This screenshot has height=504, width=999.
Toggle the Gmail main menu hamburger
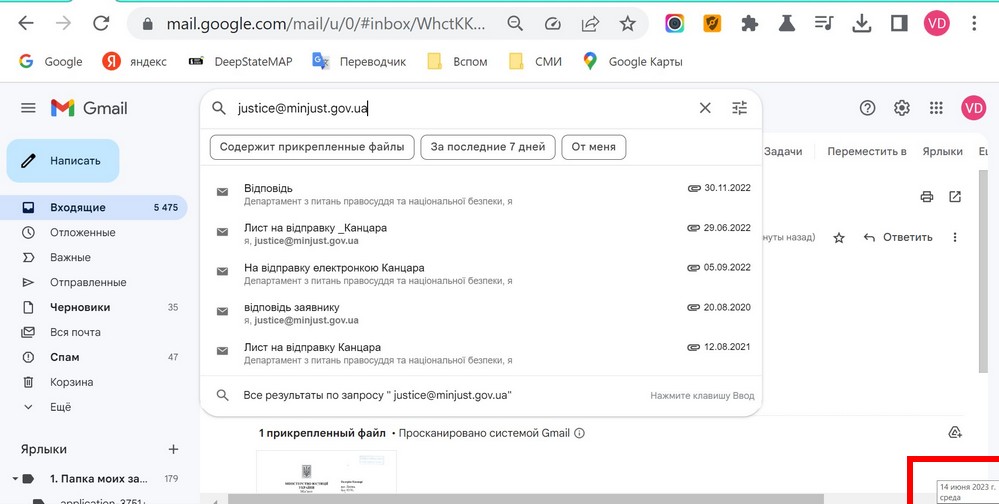click(28, 108)
